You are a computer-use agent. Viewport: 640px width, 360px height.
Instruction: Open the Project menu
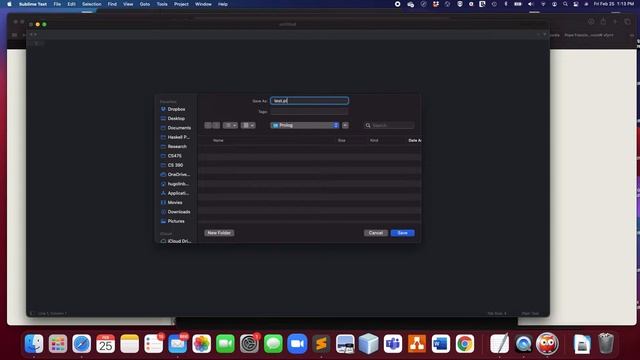tap(181, 4)
